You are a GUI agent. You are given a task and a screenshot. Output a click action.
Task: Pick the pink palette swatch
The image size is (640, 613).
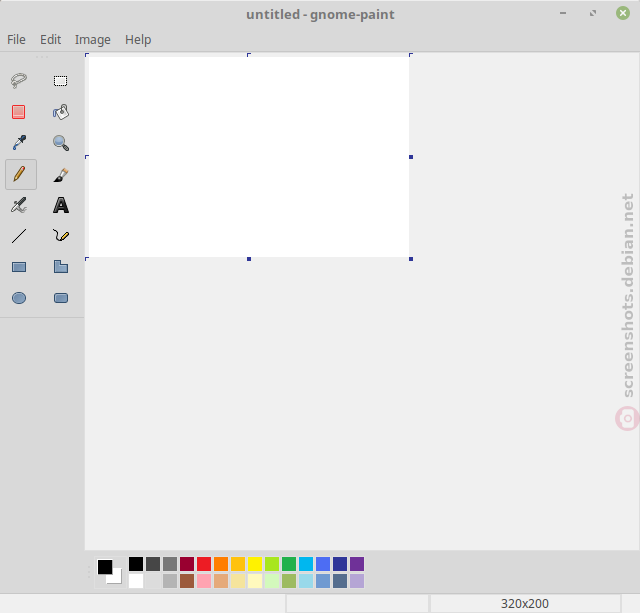coord(204,581)
